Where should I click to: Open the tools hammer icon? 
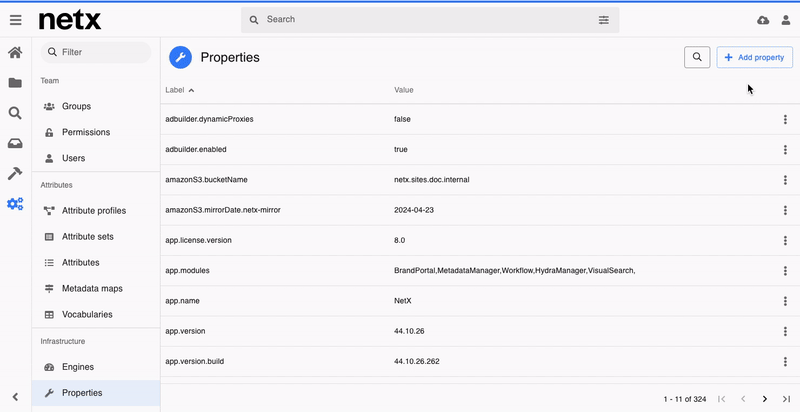tap(15, 173)
